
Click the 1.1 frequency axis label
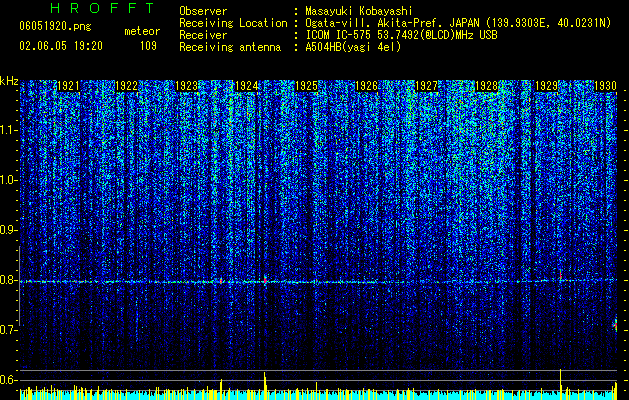click(8, 130)
